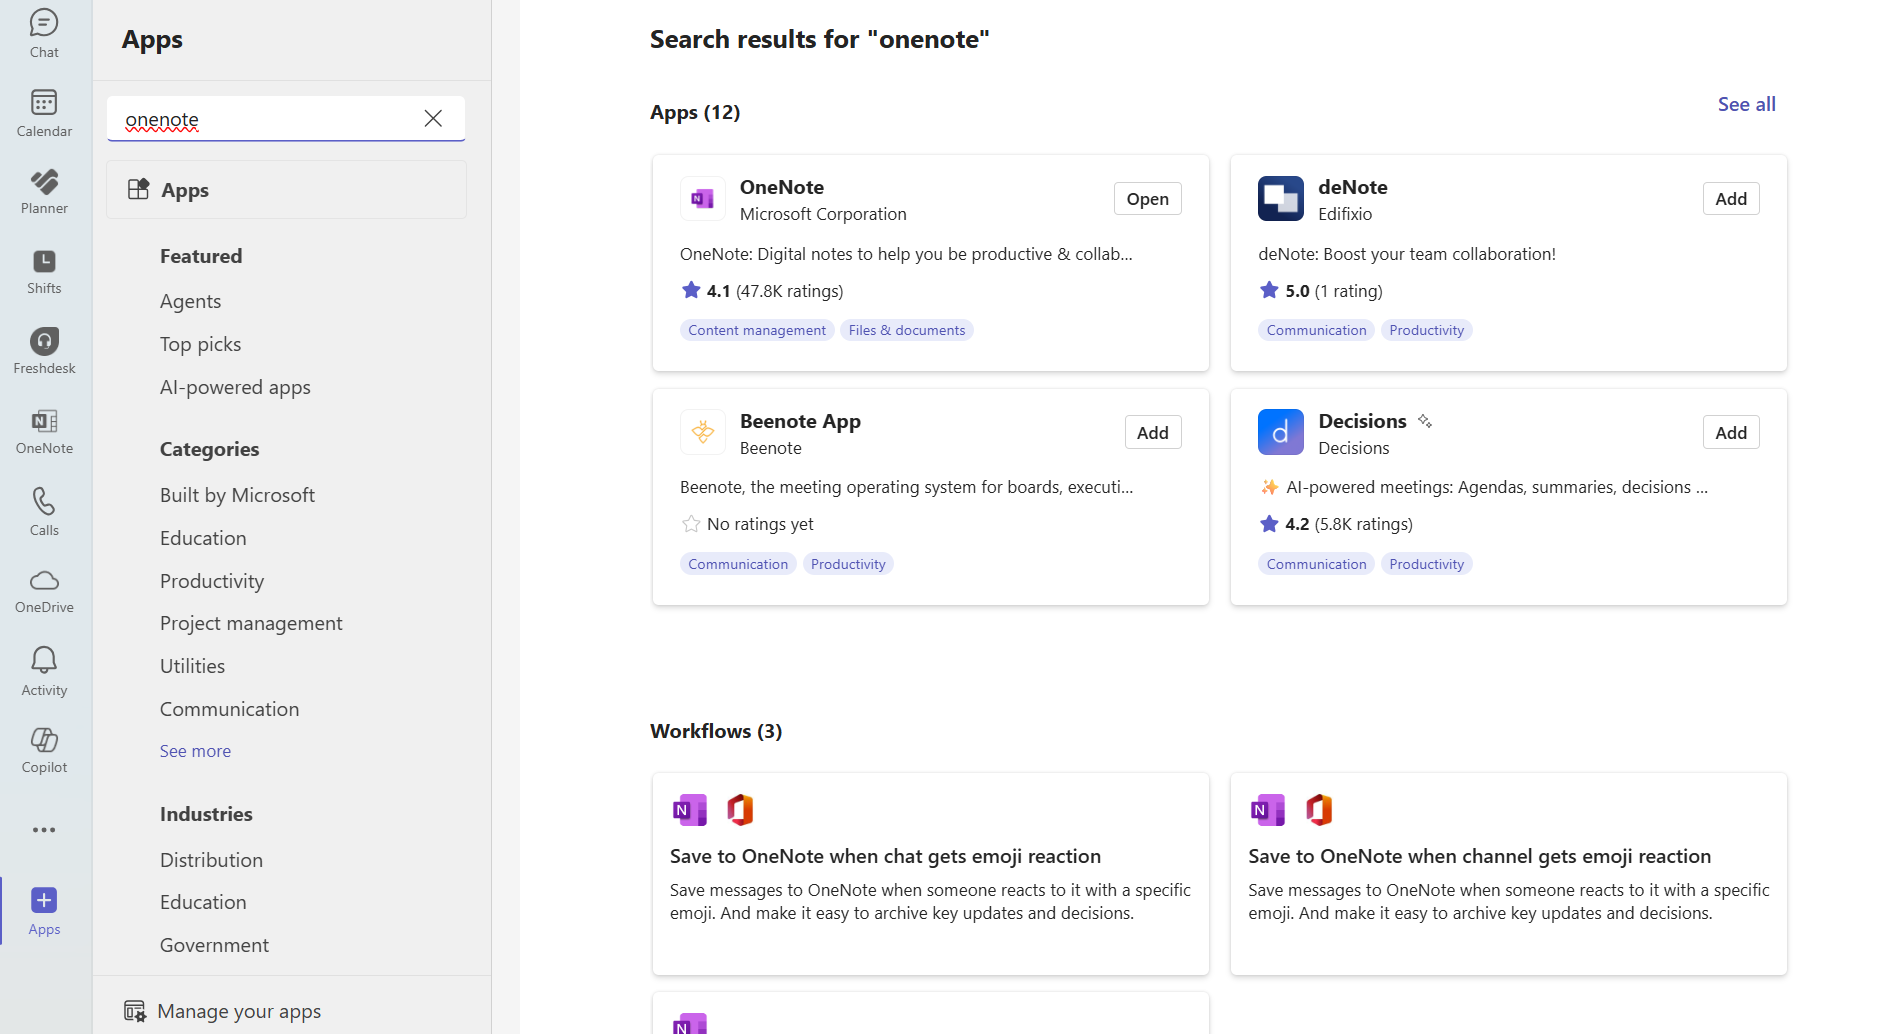1903x1034 pixels.
Task: Select the Communication category in sidebar
Action: (x=230, y=709)
